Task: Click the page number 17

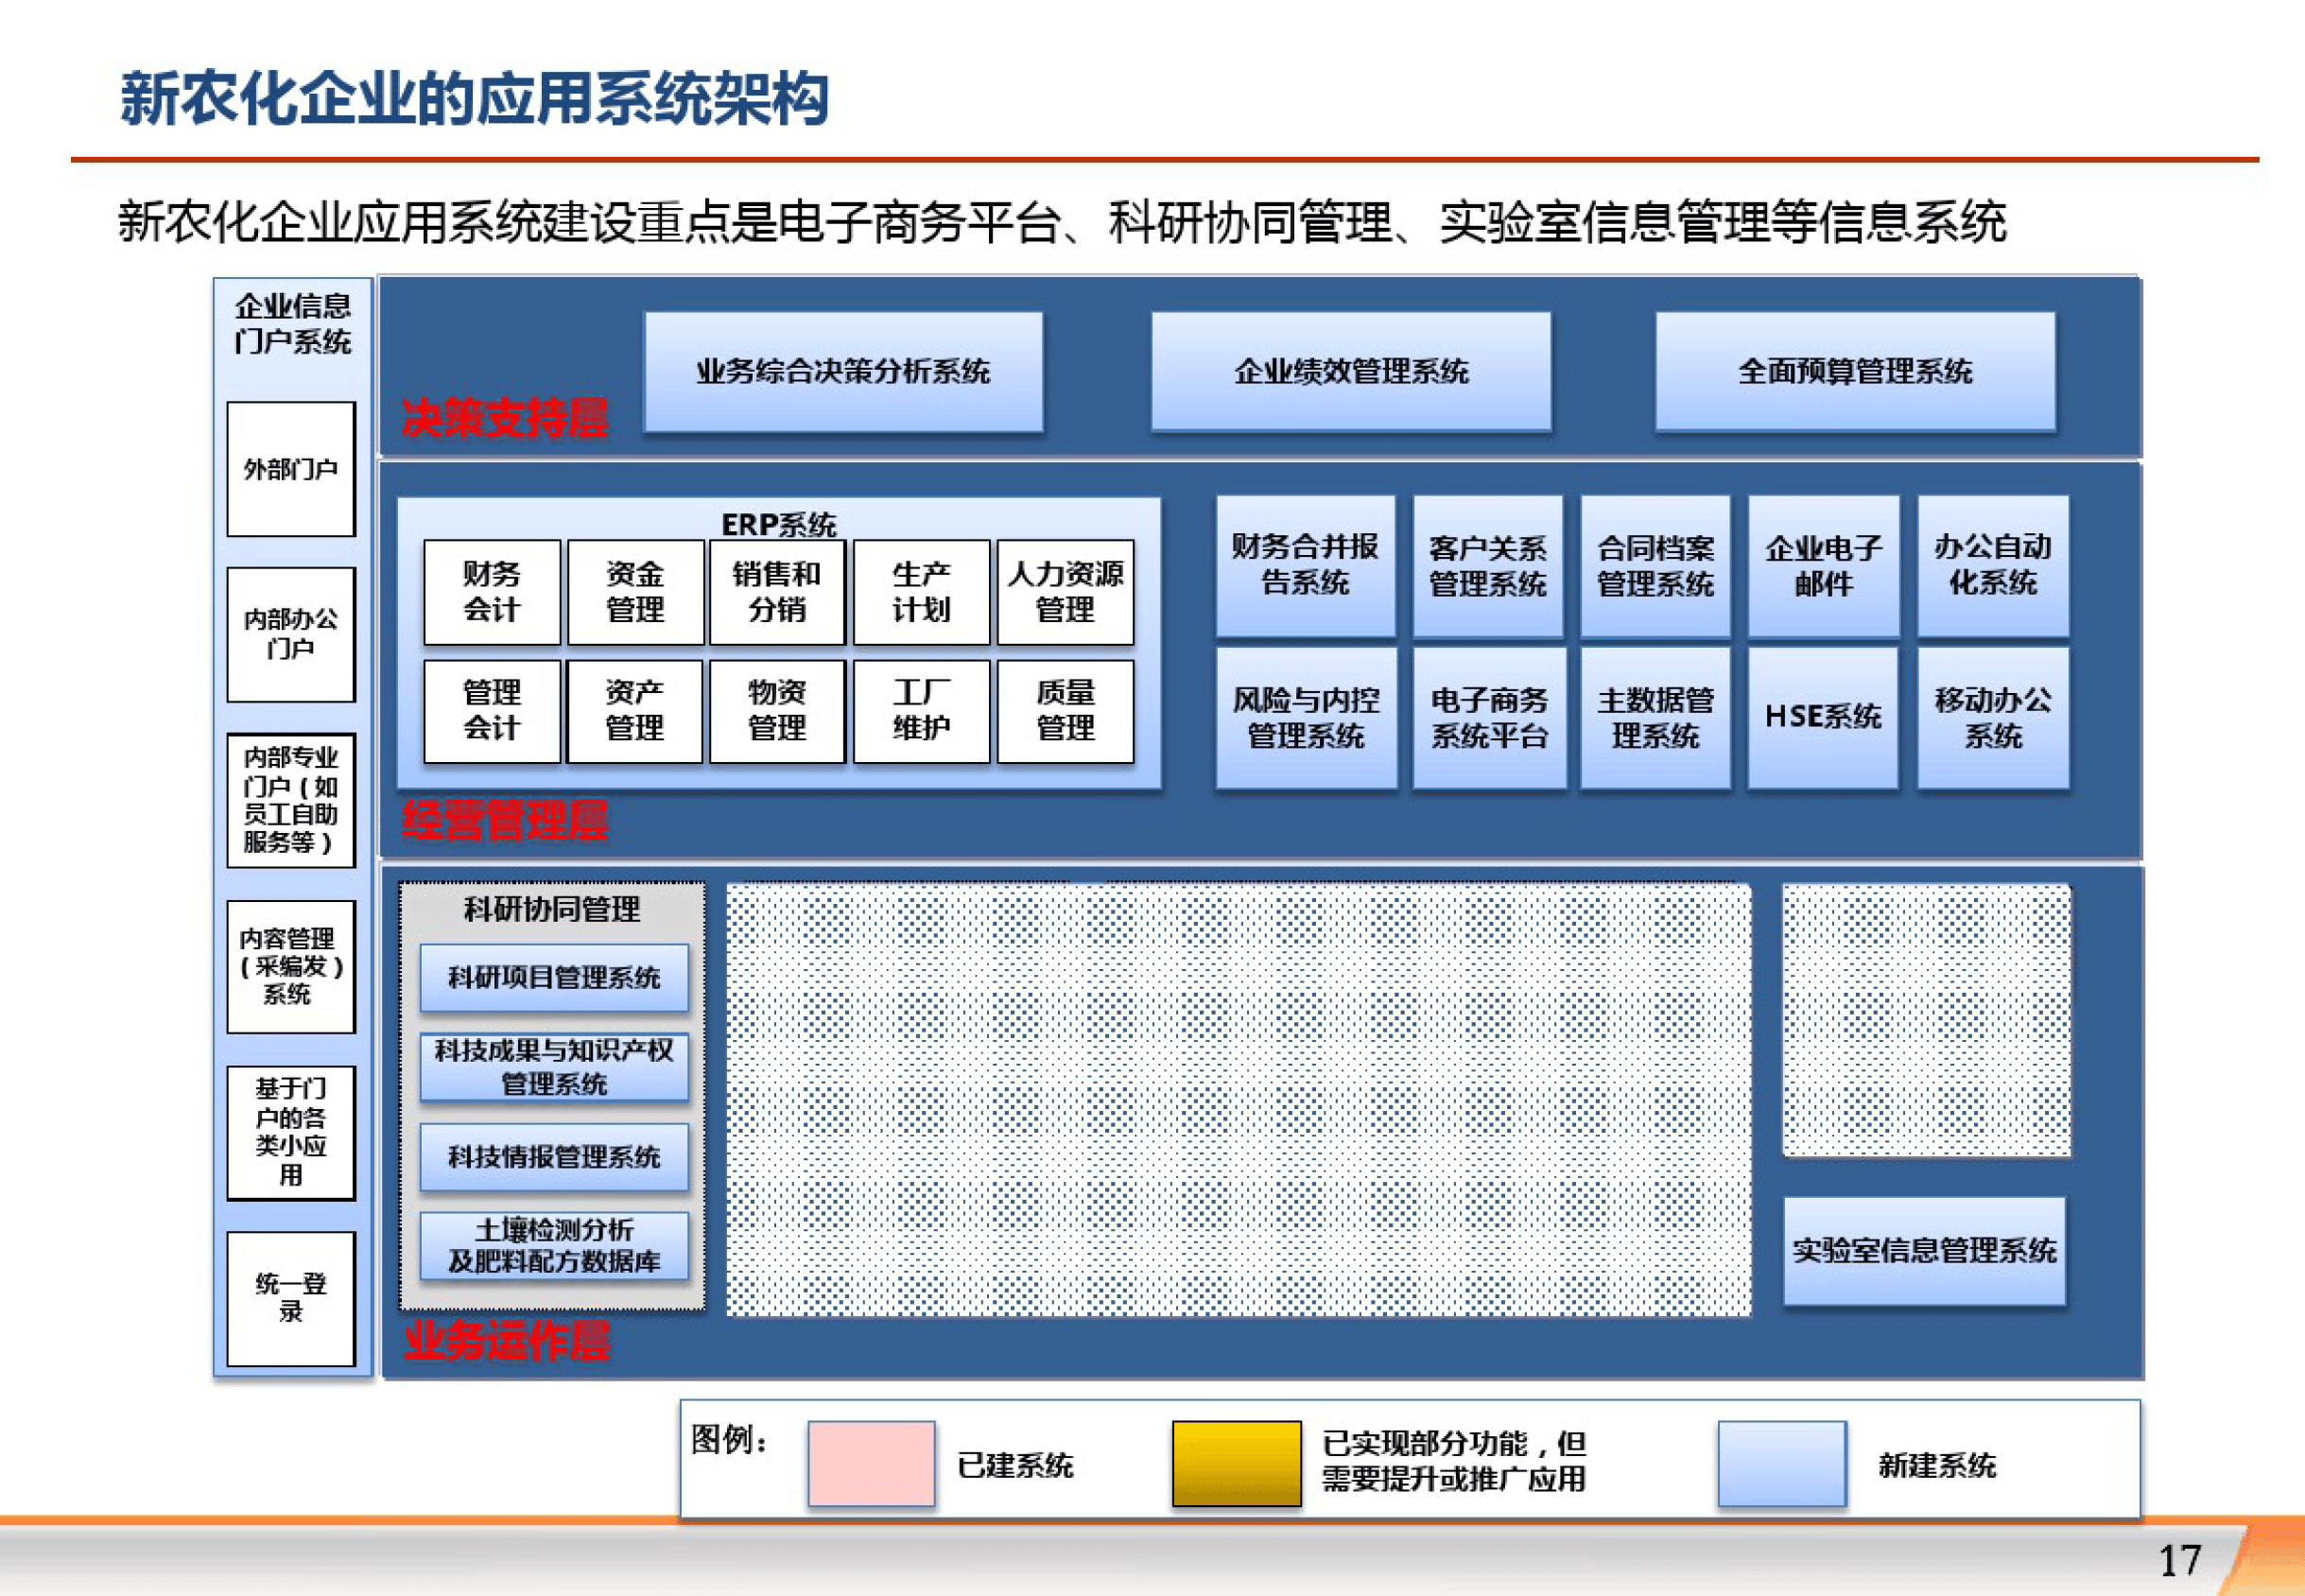Action: click(2180, 1560)
